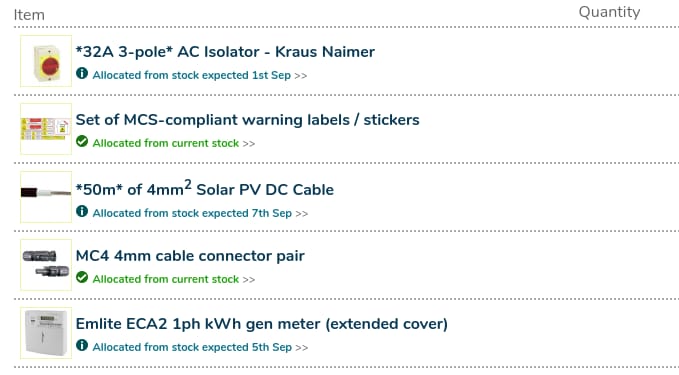The image size is (679, 375).
Task: Open Set of MCS-compliant warning labels title
Action: click(x=247, y=120)
